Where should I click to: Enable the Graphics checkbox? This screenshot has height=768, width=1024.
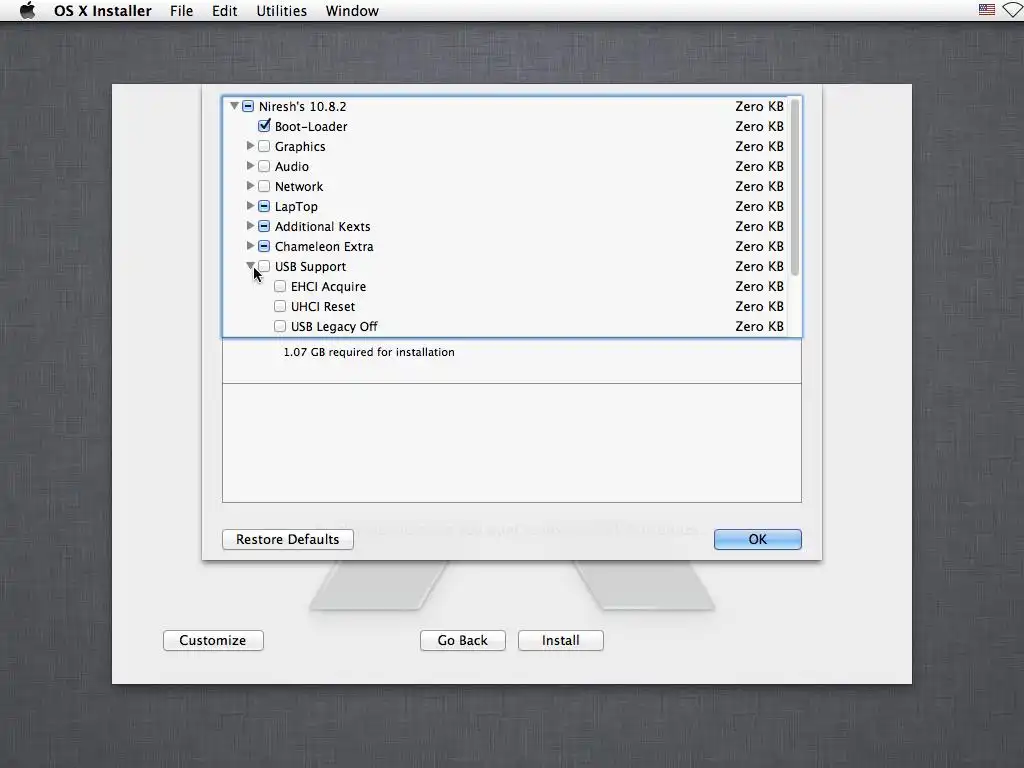click(264, 146)
